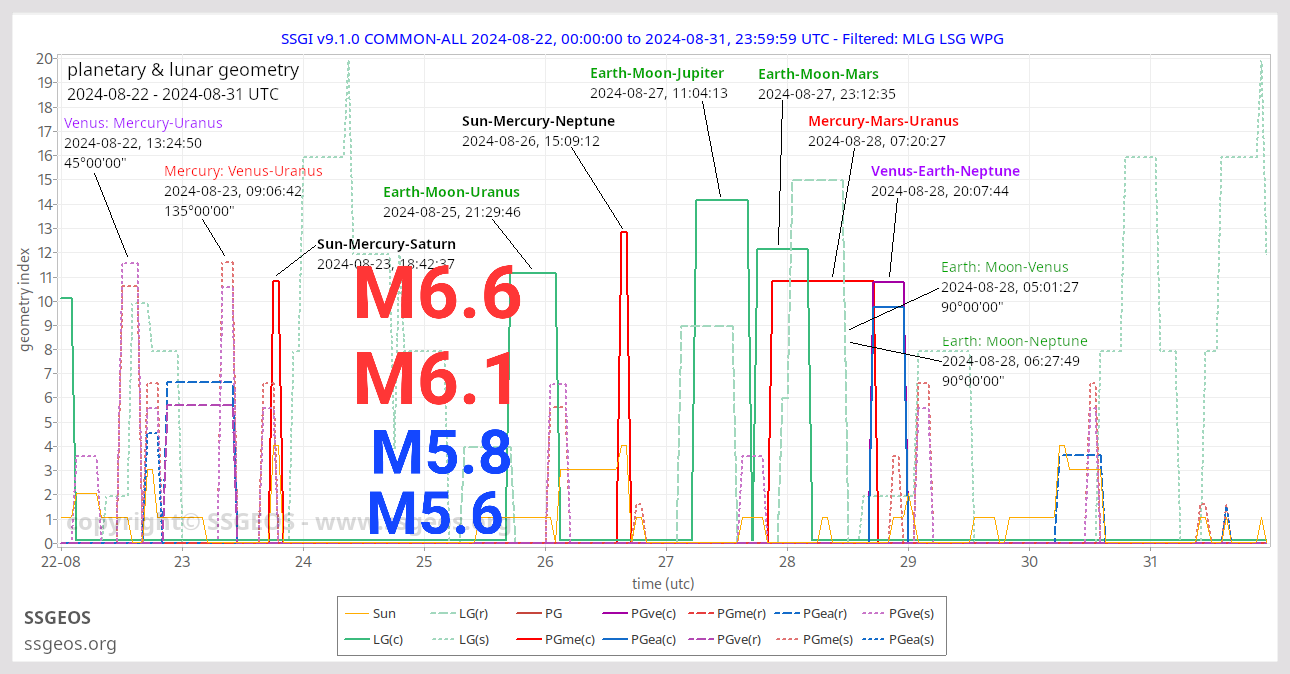This screenshot has height=674, width=1290.
Task: Click the SSGEOS logo text
Action: click(57, 617)
